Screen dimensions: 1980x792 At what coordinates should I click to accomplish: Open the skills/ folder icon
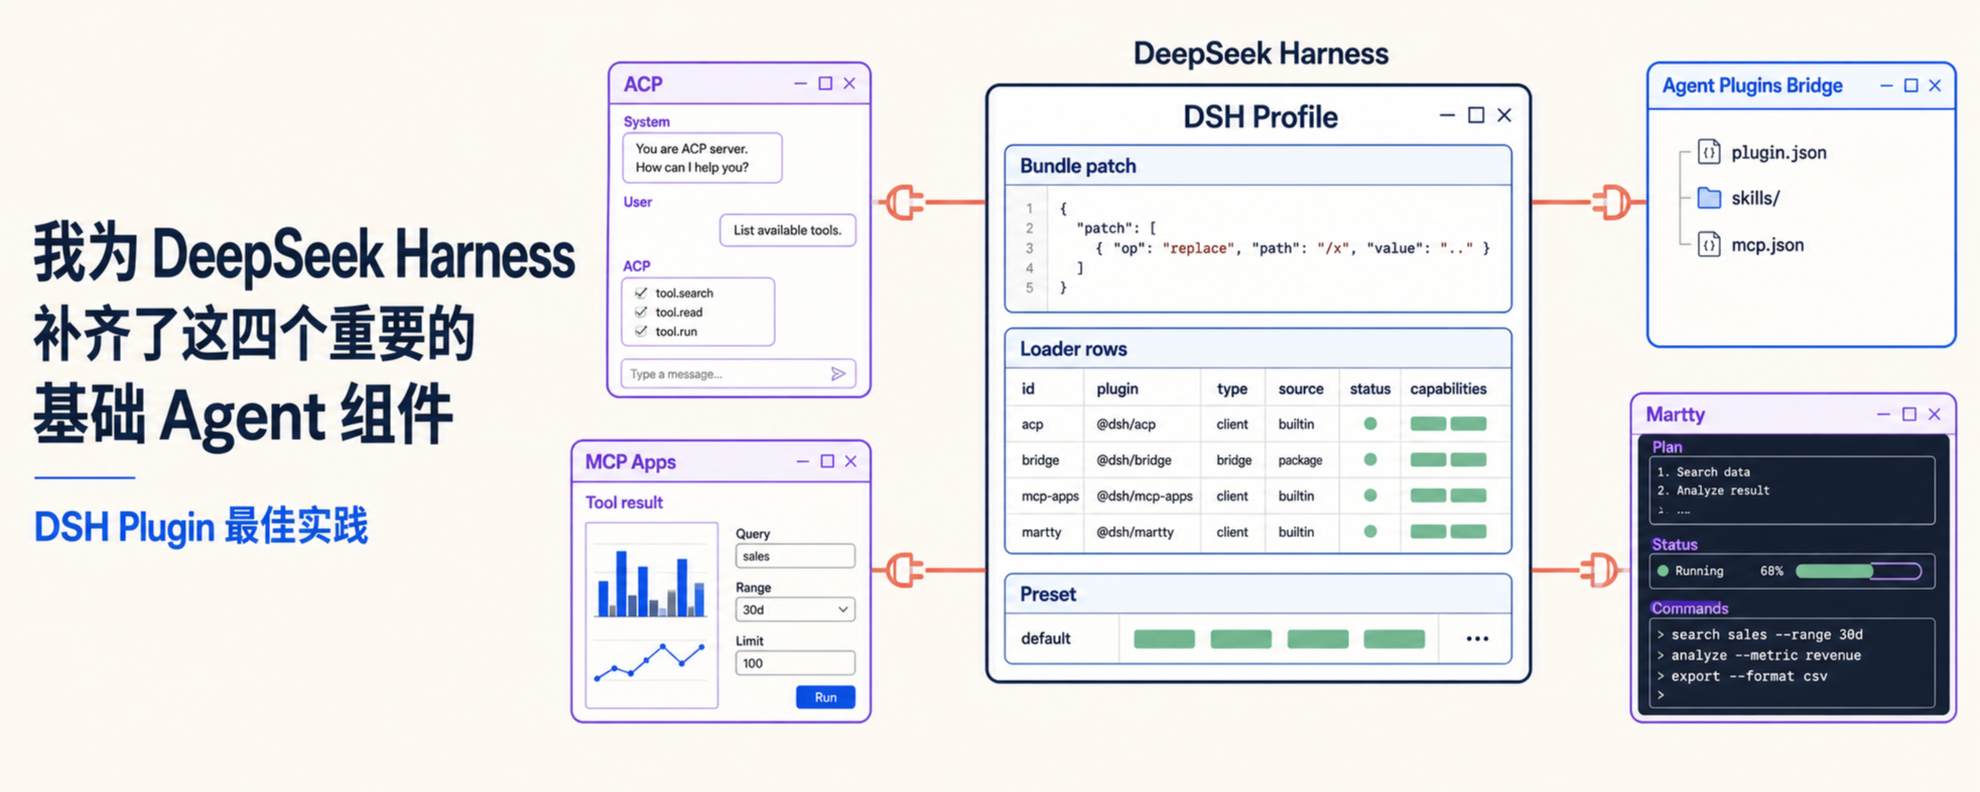[1709, 198]
